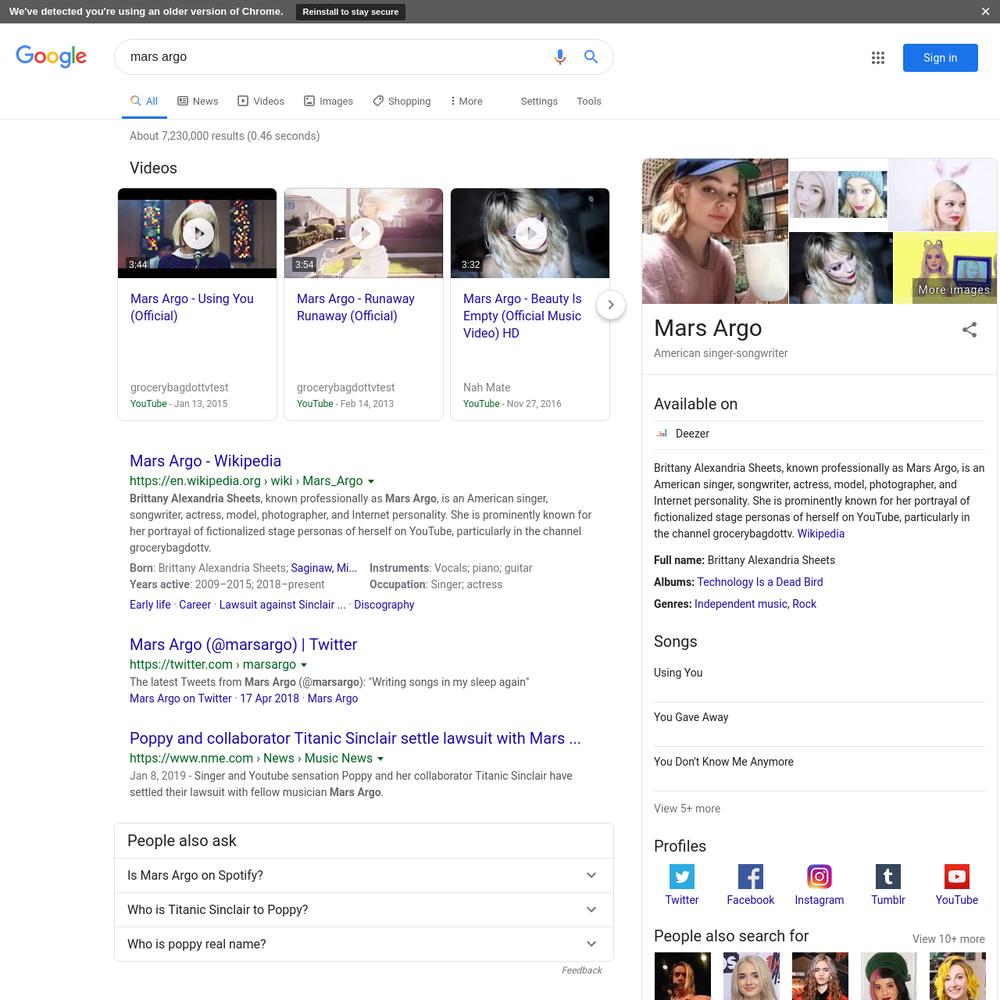Open the Google apps grid

pos(878,57)
